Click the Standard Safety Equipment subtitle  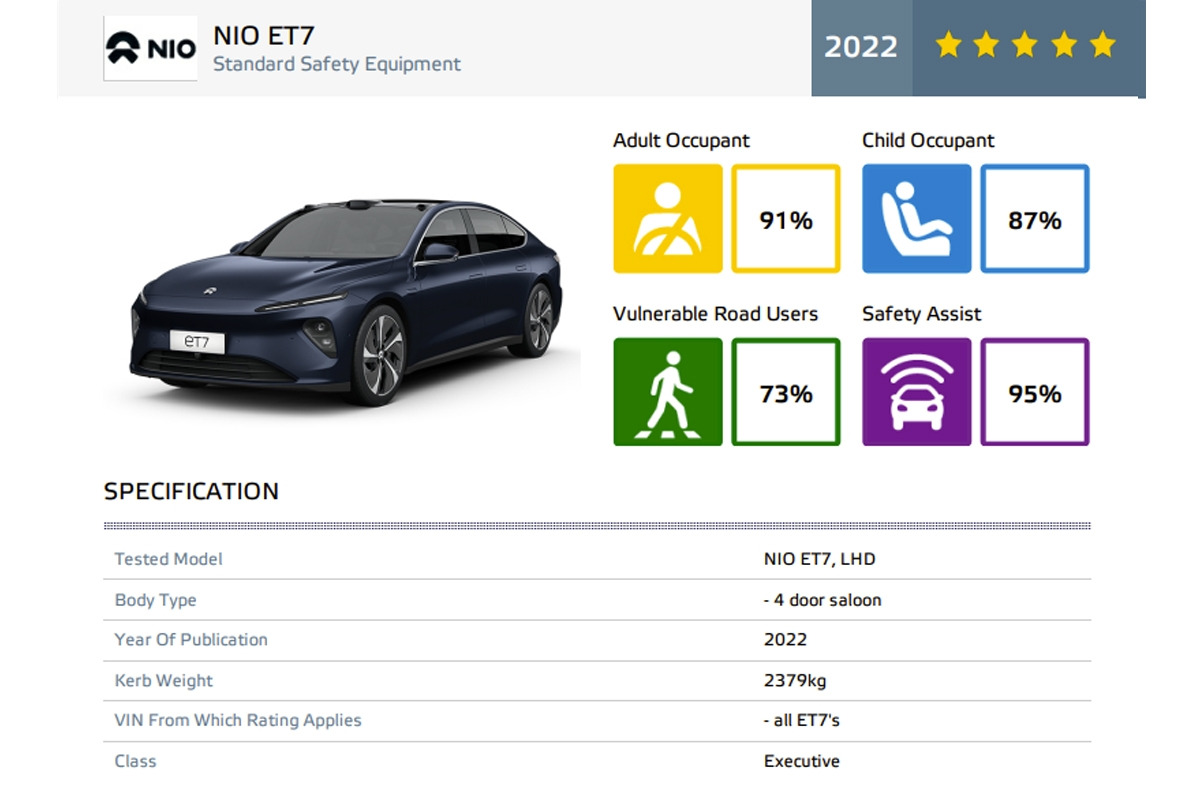pyautogui.click(x=337, y=64)
